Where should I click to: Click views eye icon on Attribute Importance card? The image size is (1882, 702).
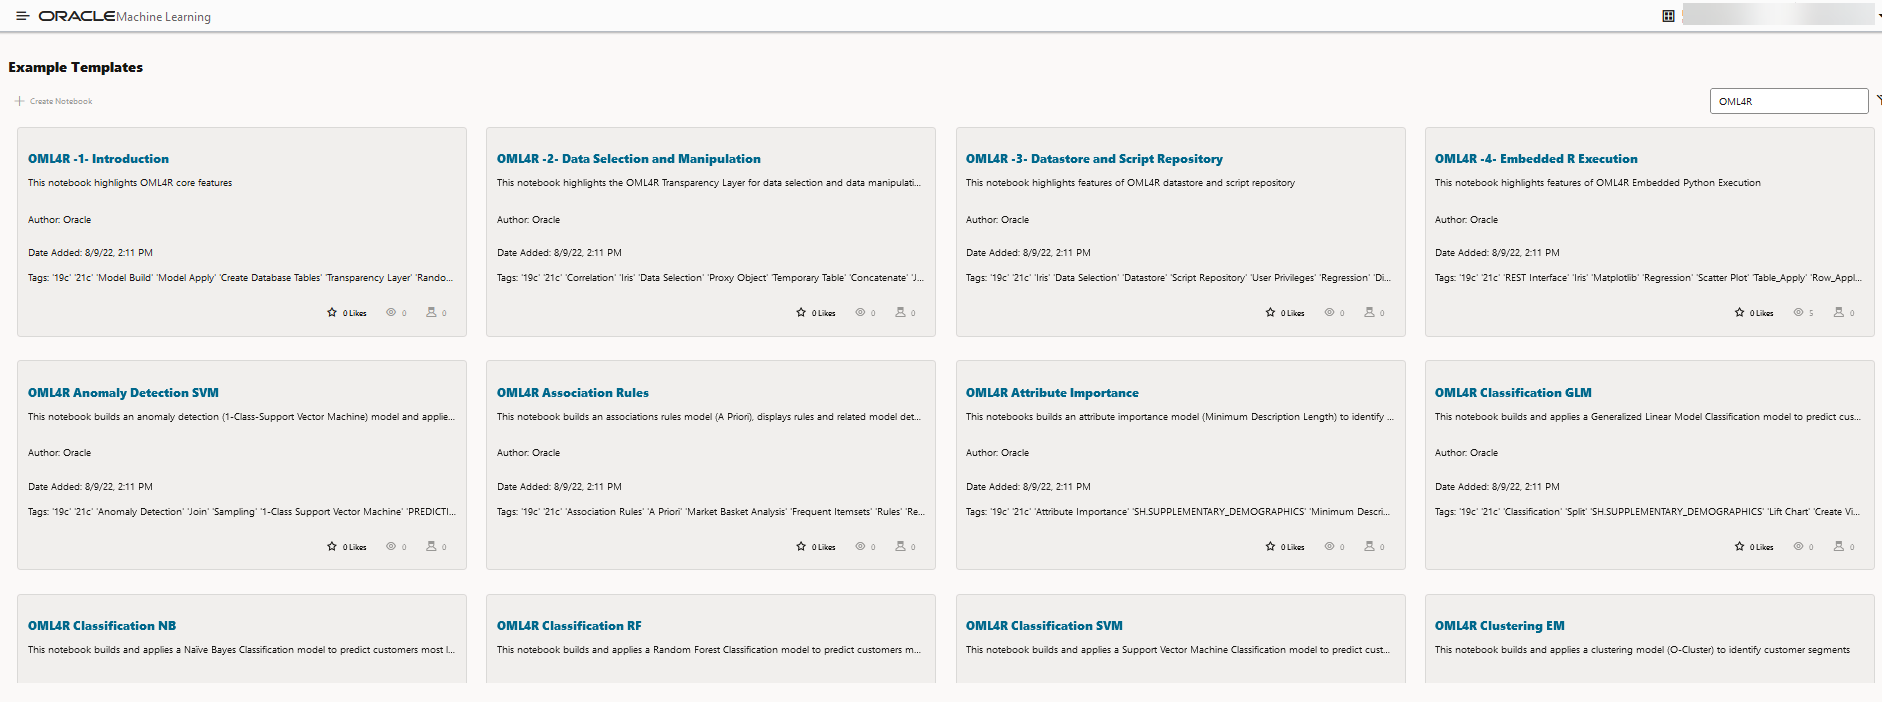pyautogui.click(x=1329, y=547)
